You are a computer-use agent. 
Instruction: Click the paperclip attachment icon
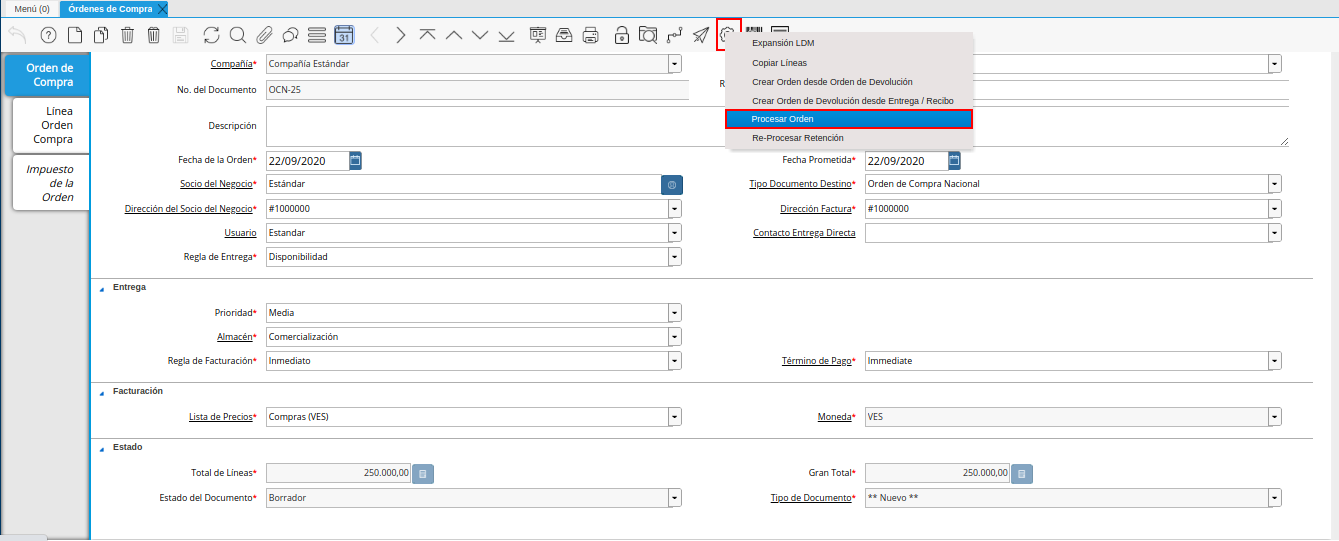[264, 35]
